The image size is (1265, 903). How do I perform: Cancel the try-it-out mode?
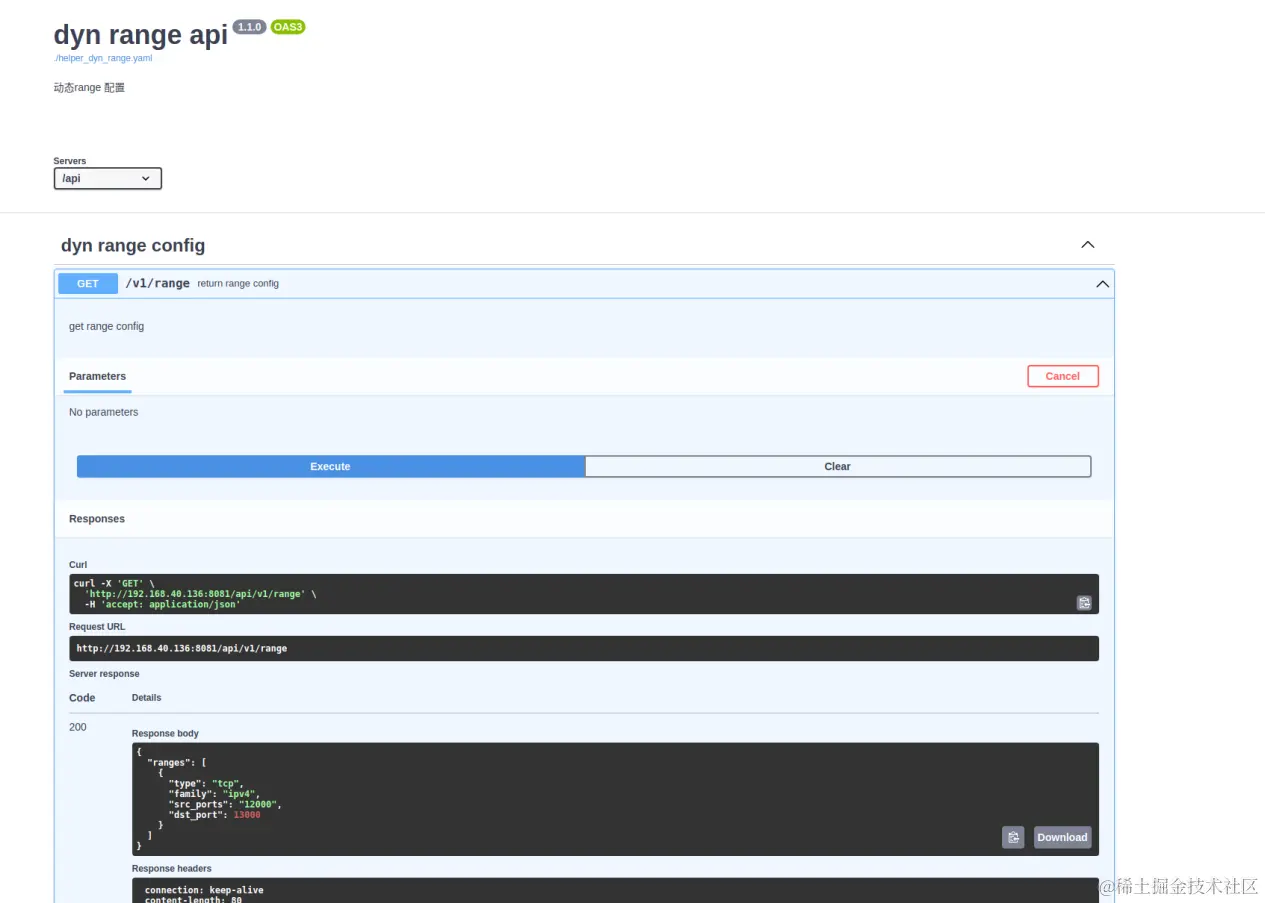pos(1062,376)
